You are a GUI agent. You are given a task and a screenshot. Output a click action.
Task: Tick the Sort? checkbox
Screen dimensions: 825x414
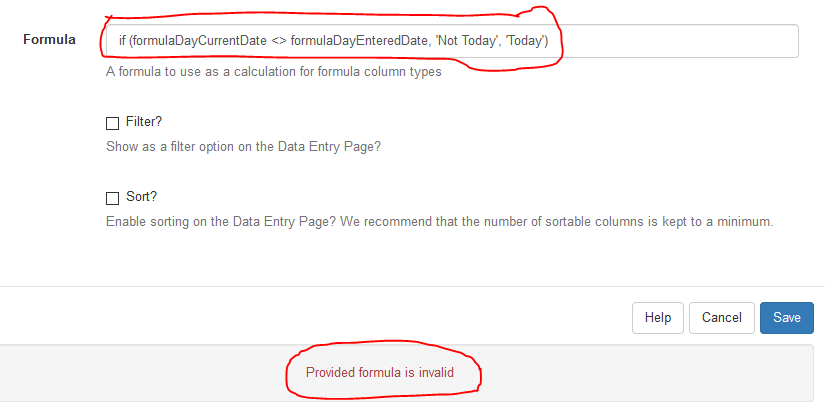tap(113, 198)
